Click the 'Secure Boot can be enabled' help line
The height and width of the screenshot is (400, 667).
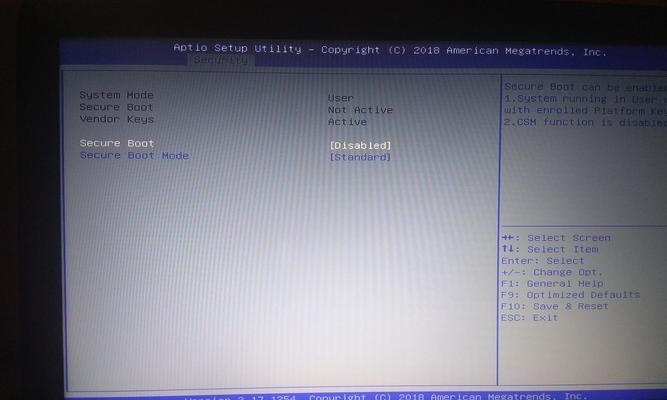click(x=585, y=87)
